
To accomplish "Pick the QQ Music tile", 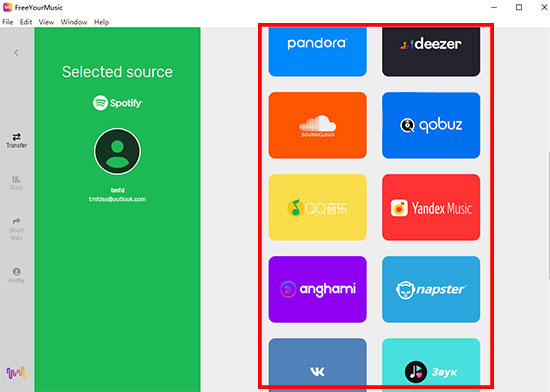I will click(317, 207).
